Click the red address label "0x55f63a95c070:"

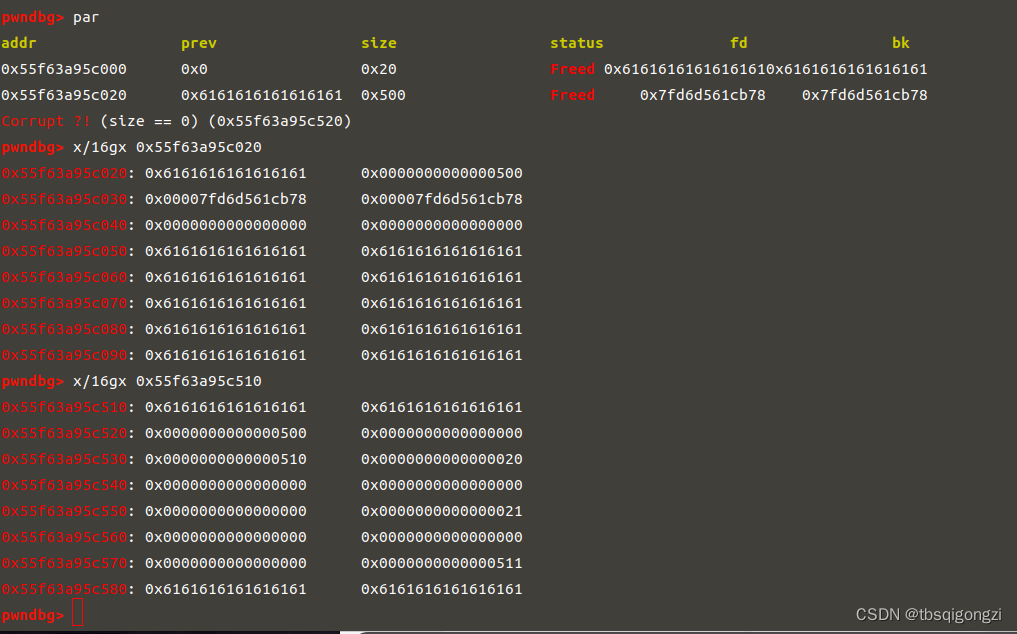(x=68, y=303)
